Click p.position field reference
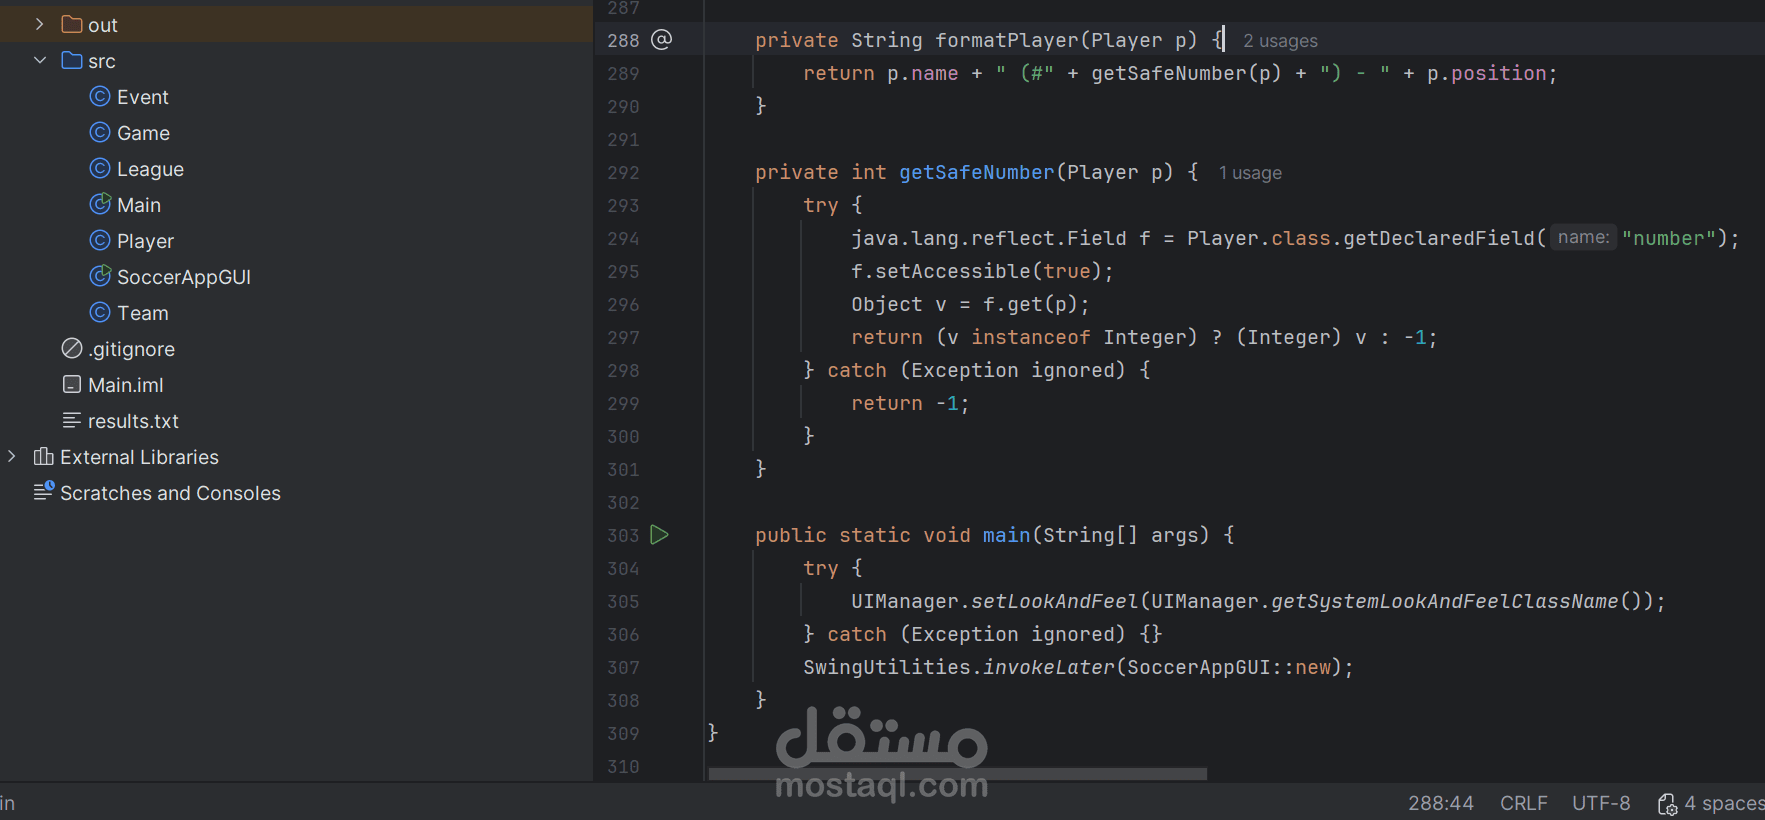 [1486, 73]
